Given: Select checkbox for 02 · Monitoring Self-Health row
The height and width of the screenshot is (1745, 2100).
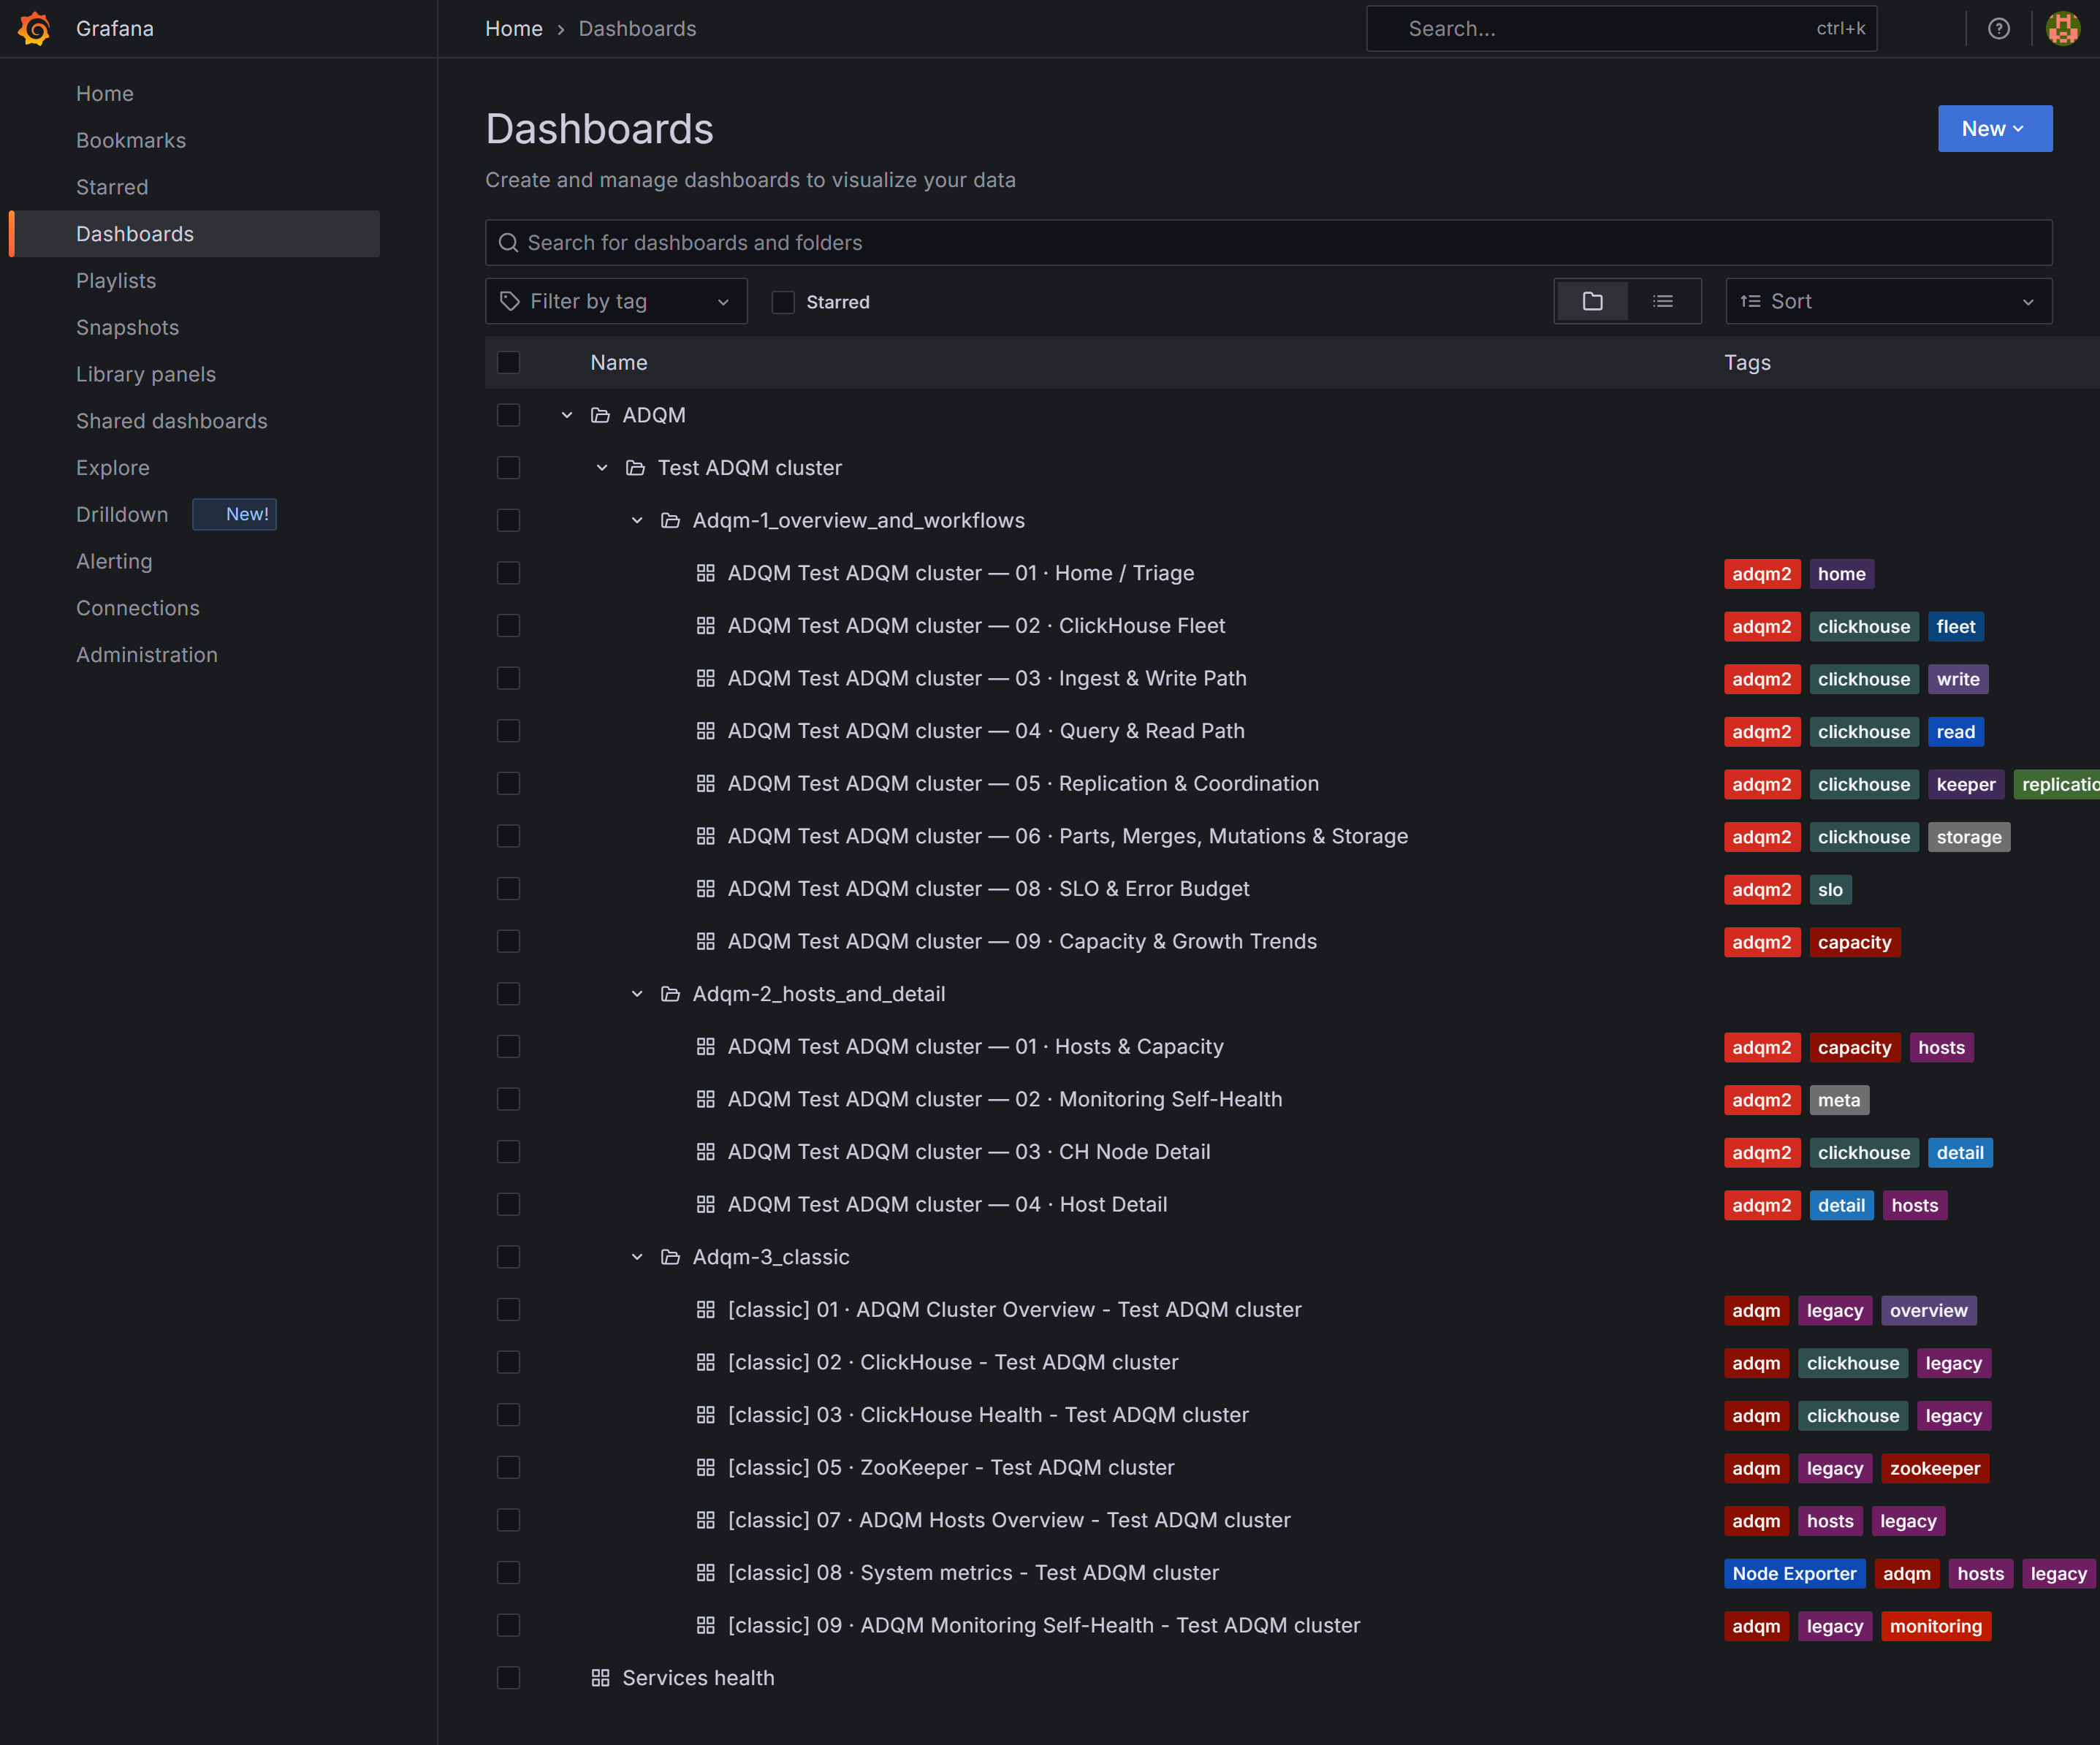Looking at the screenshot, I should click(508, 1099).
